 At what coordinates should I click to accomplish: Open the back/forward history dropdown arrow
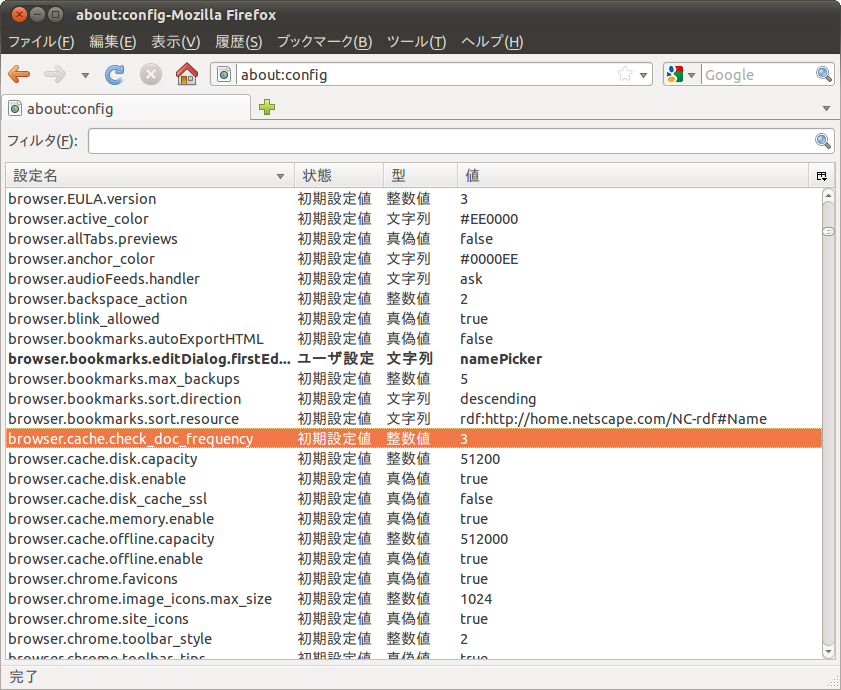pos(85,75)
